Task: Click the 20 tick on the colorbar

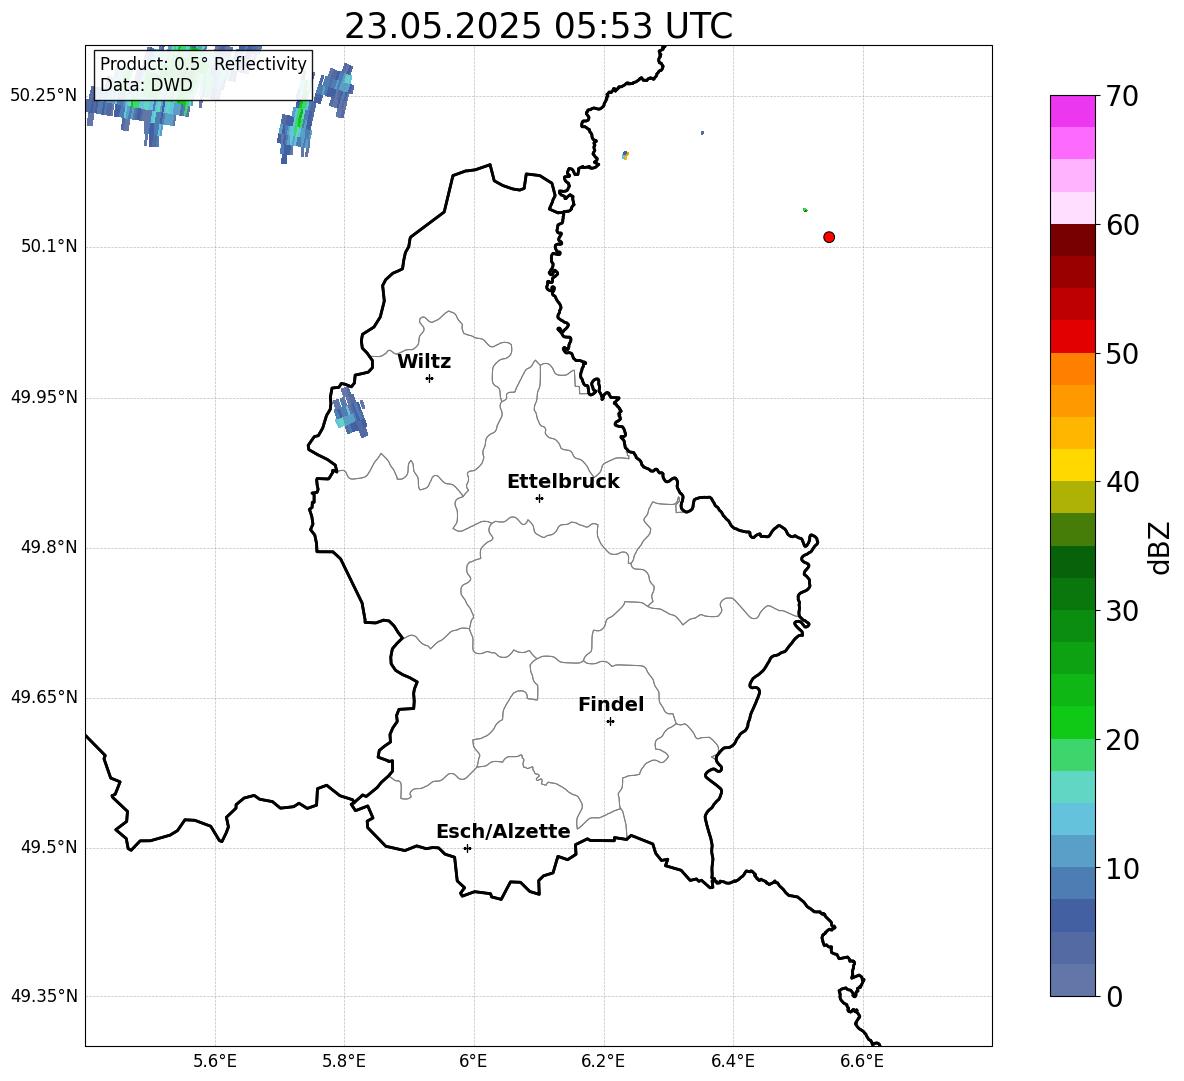Action: pyautogui.click(x=1121, y=739)
